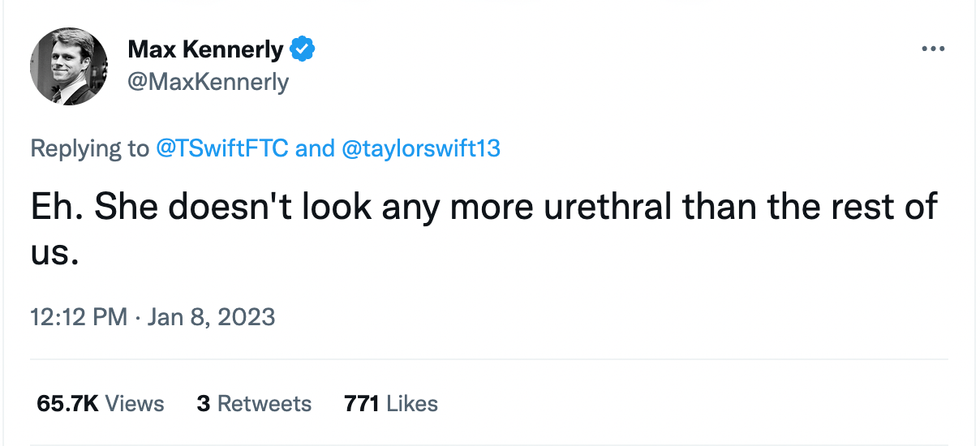Click "and" between the two mentions

pos(315,149)
